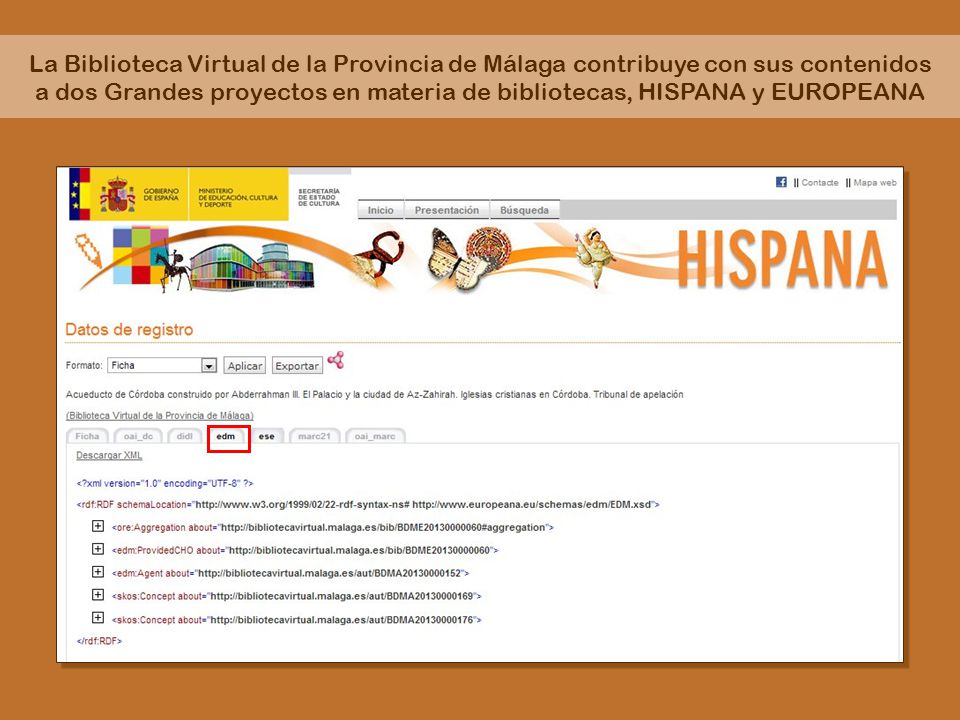Click the Descargar XML link
The width and height of the screenshot is (960, 720).
109,456
